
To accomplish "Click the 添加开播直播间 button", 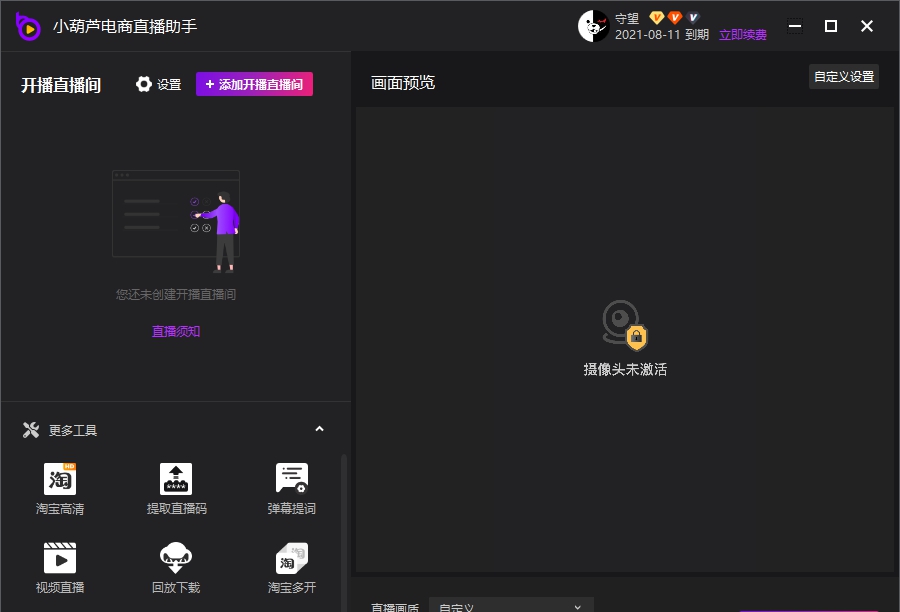I will (254, 84).
